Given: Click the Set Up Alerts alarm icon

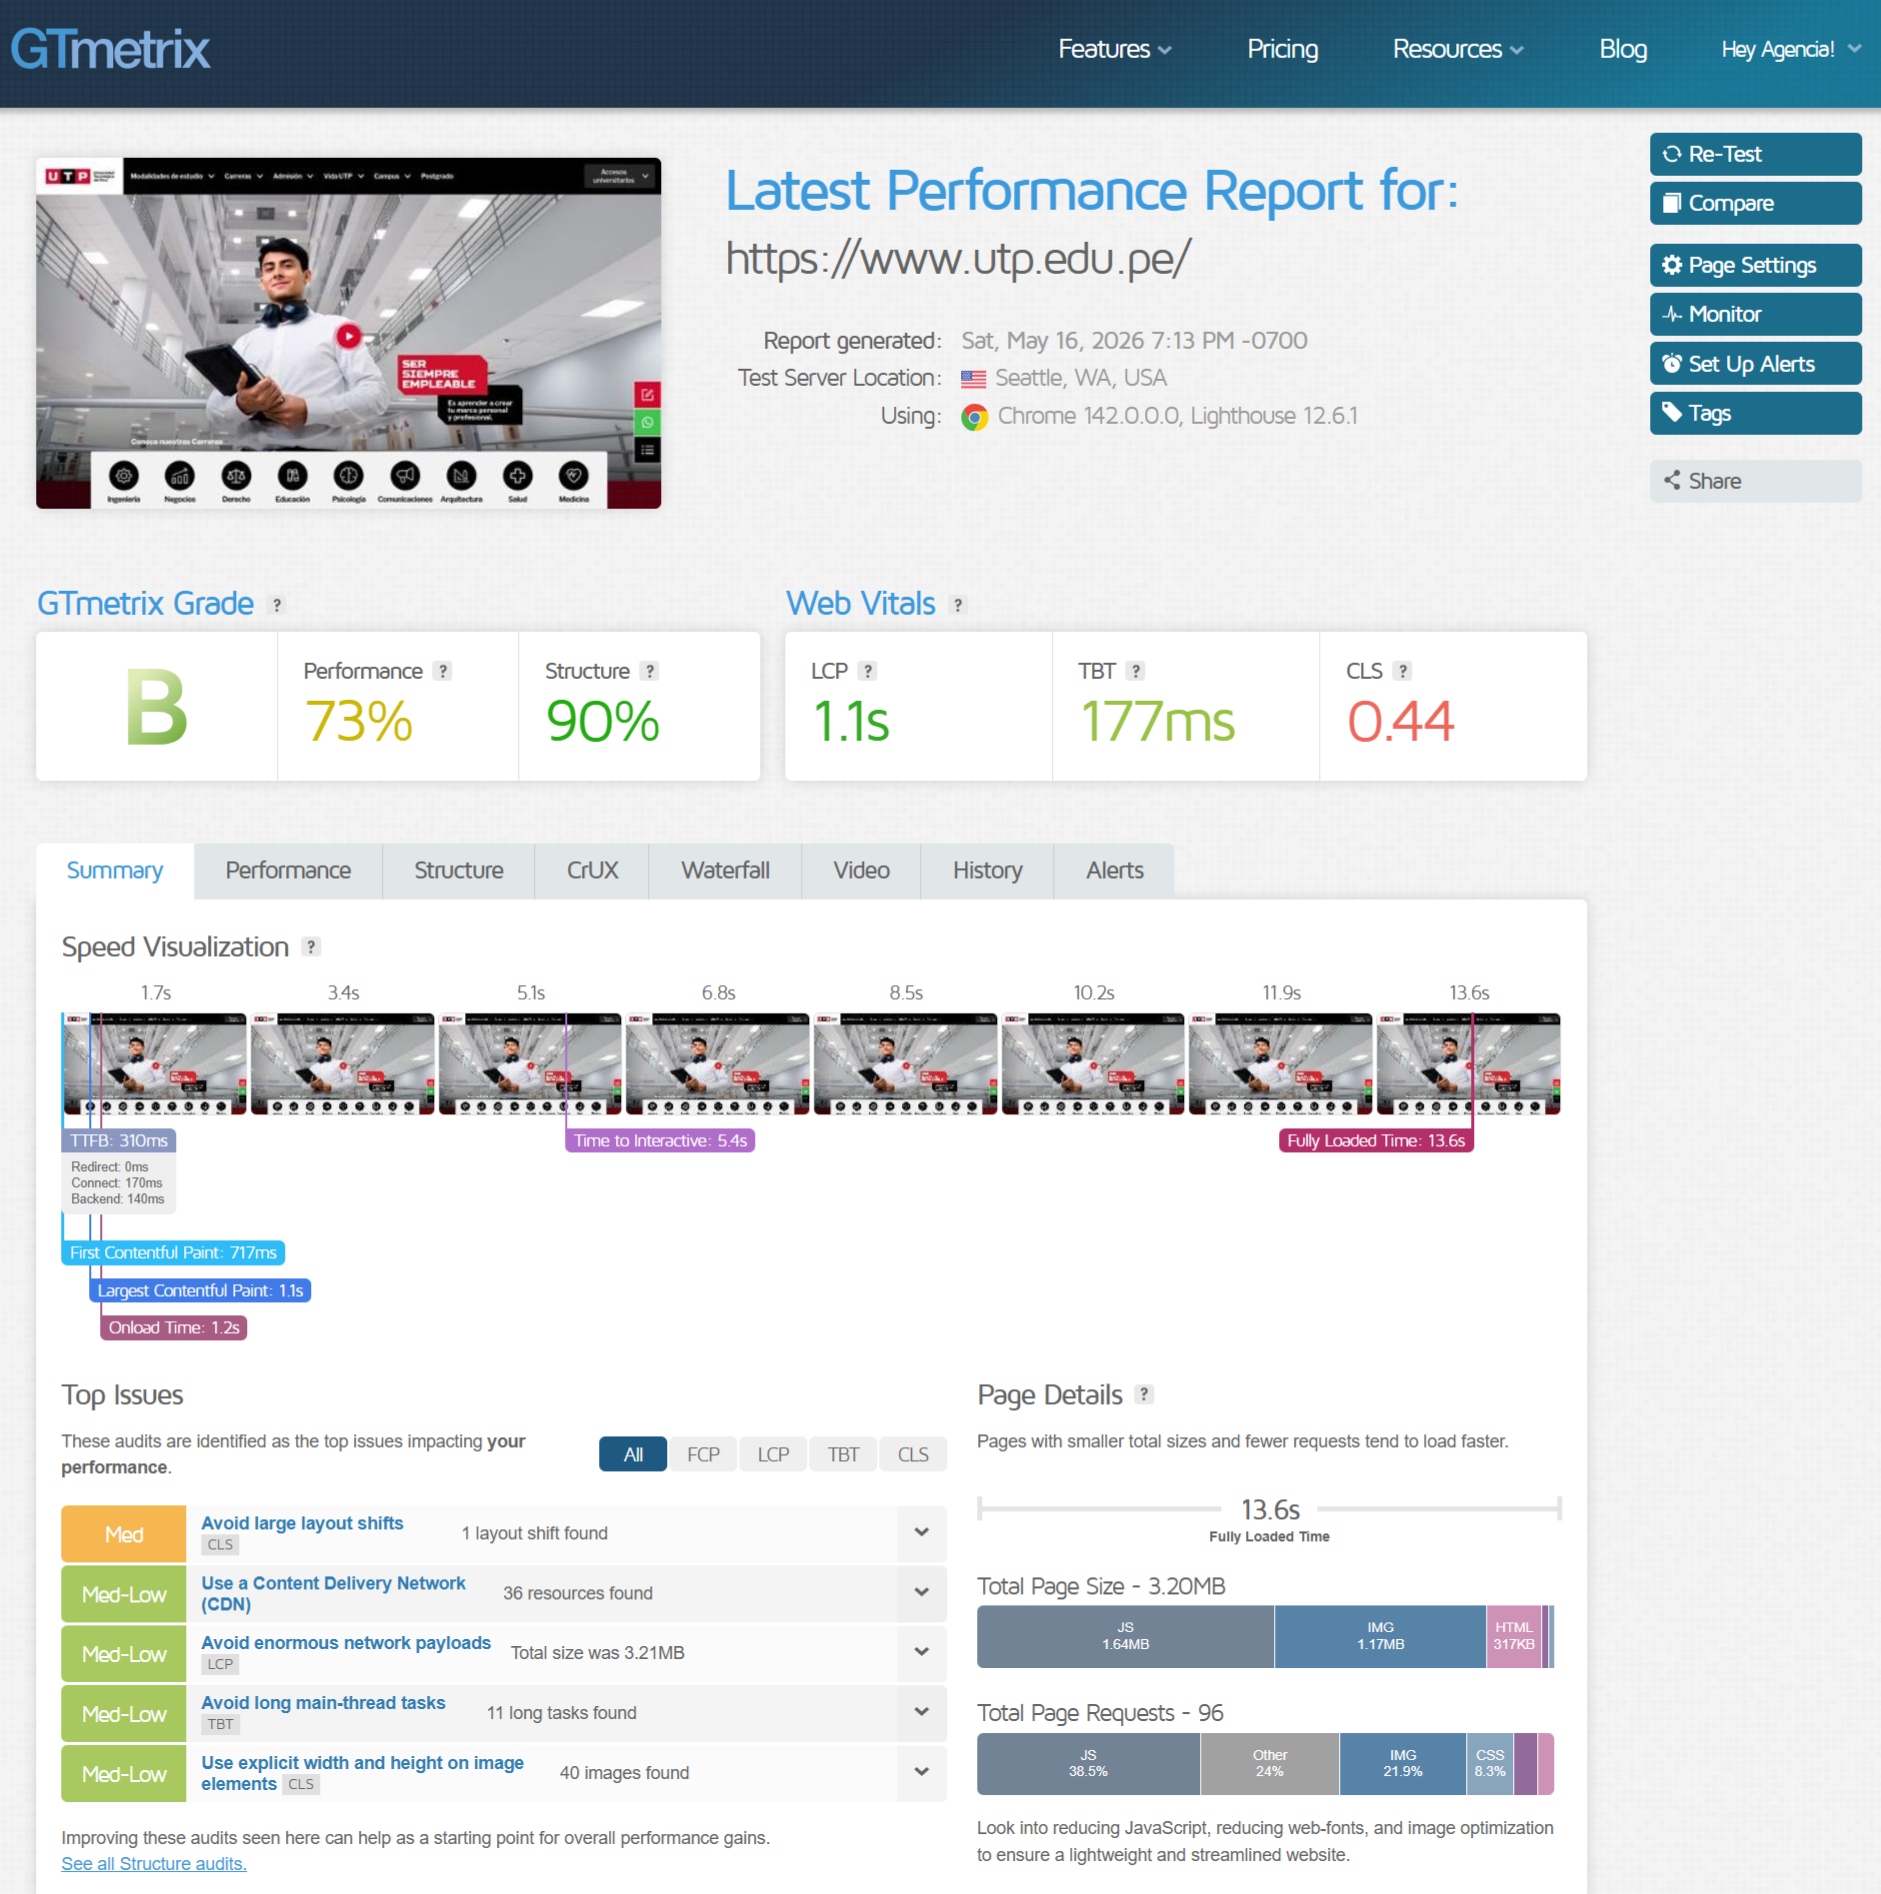Looking at the screenshot, I should 1671,364.
